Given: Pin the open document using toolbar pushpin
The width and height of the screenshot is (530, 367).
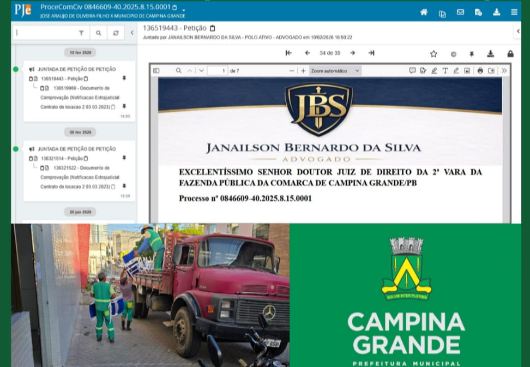Looking at the screenshot, I should tap(472, 54).
